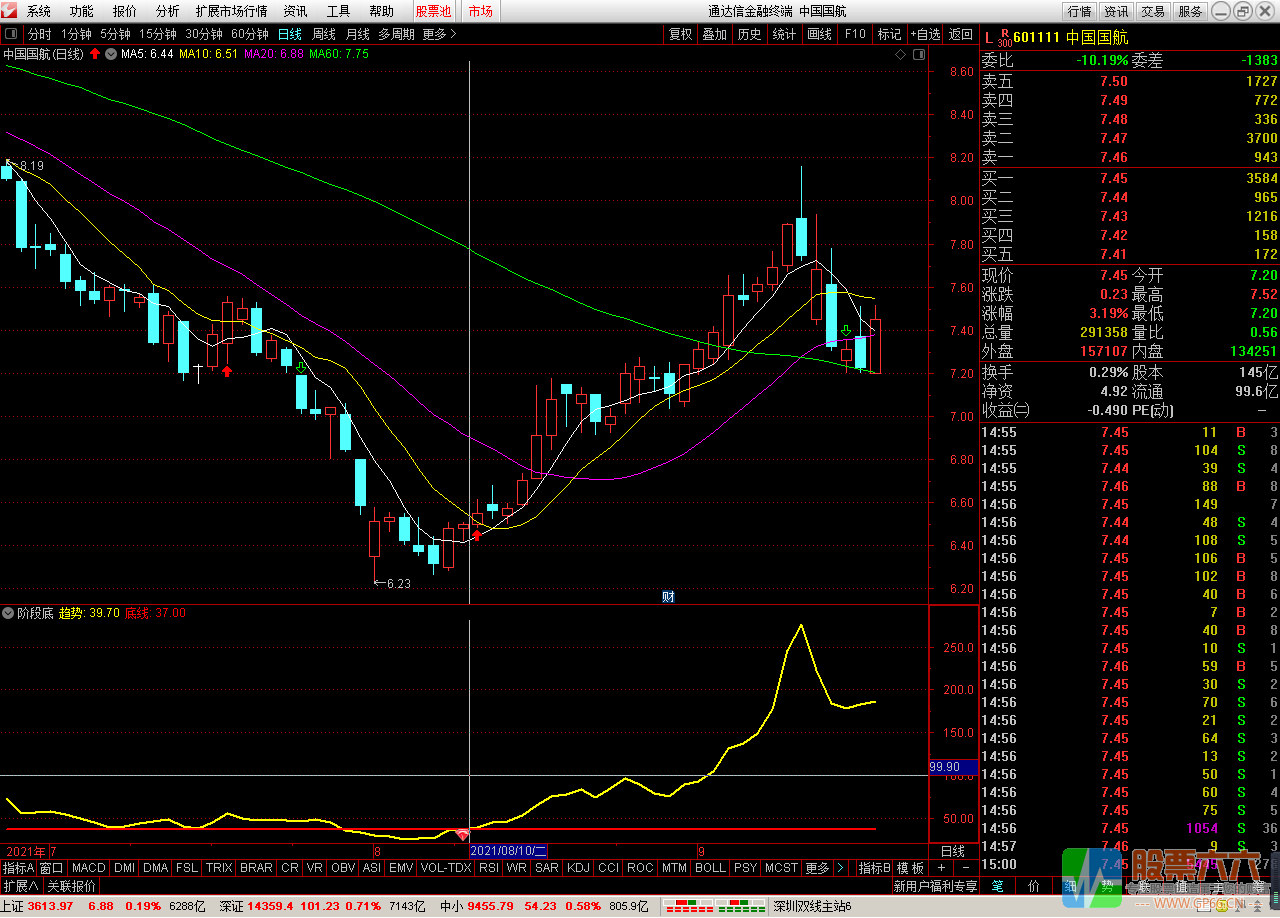
Task: Click the red triangle bottom signal on indicator
Action: pyautogui.click(x=462, y=833)
